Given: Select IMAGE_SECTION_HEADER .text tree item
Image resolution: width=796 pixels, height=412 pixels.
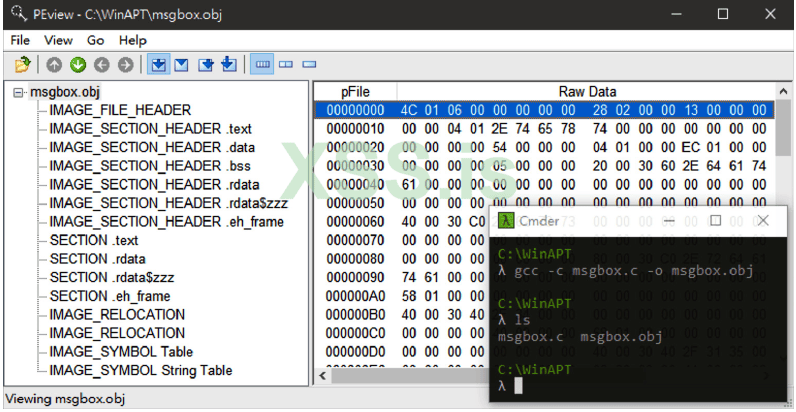Looking at the screenshot, I should click(150, 129).
